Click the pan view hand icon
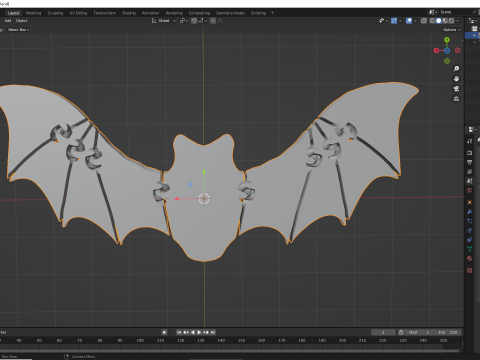This screenshot has width=480, height=360. pos(456,79)
